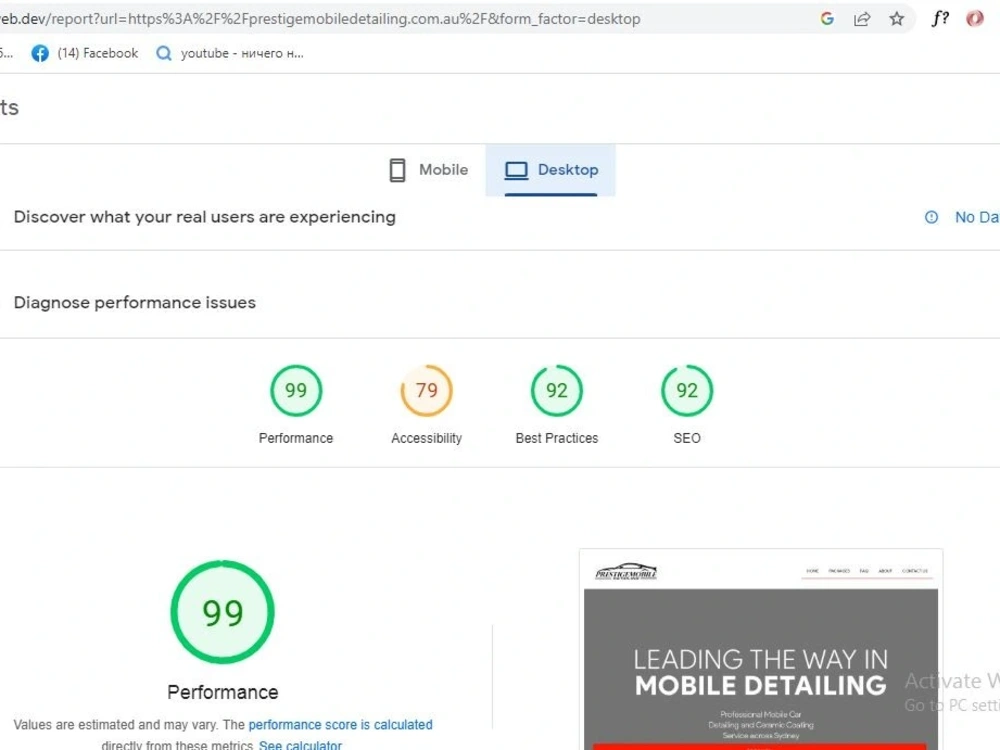This screenshot has width=1000, height=750.
Task: Click the Accessibility label under the gauge
Action: pyautogui.click(x=427, y=438)
